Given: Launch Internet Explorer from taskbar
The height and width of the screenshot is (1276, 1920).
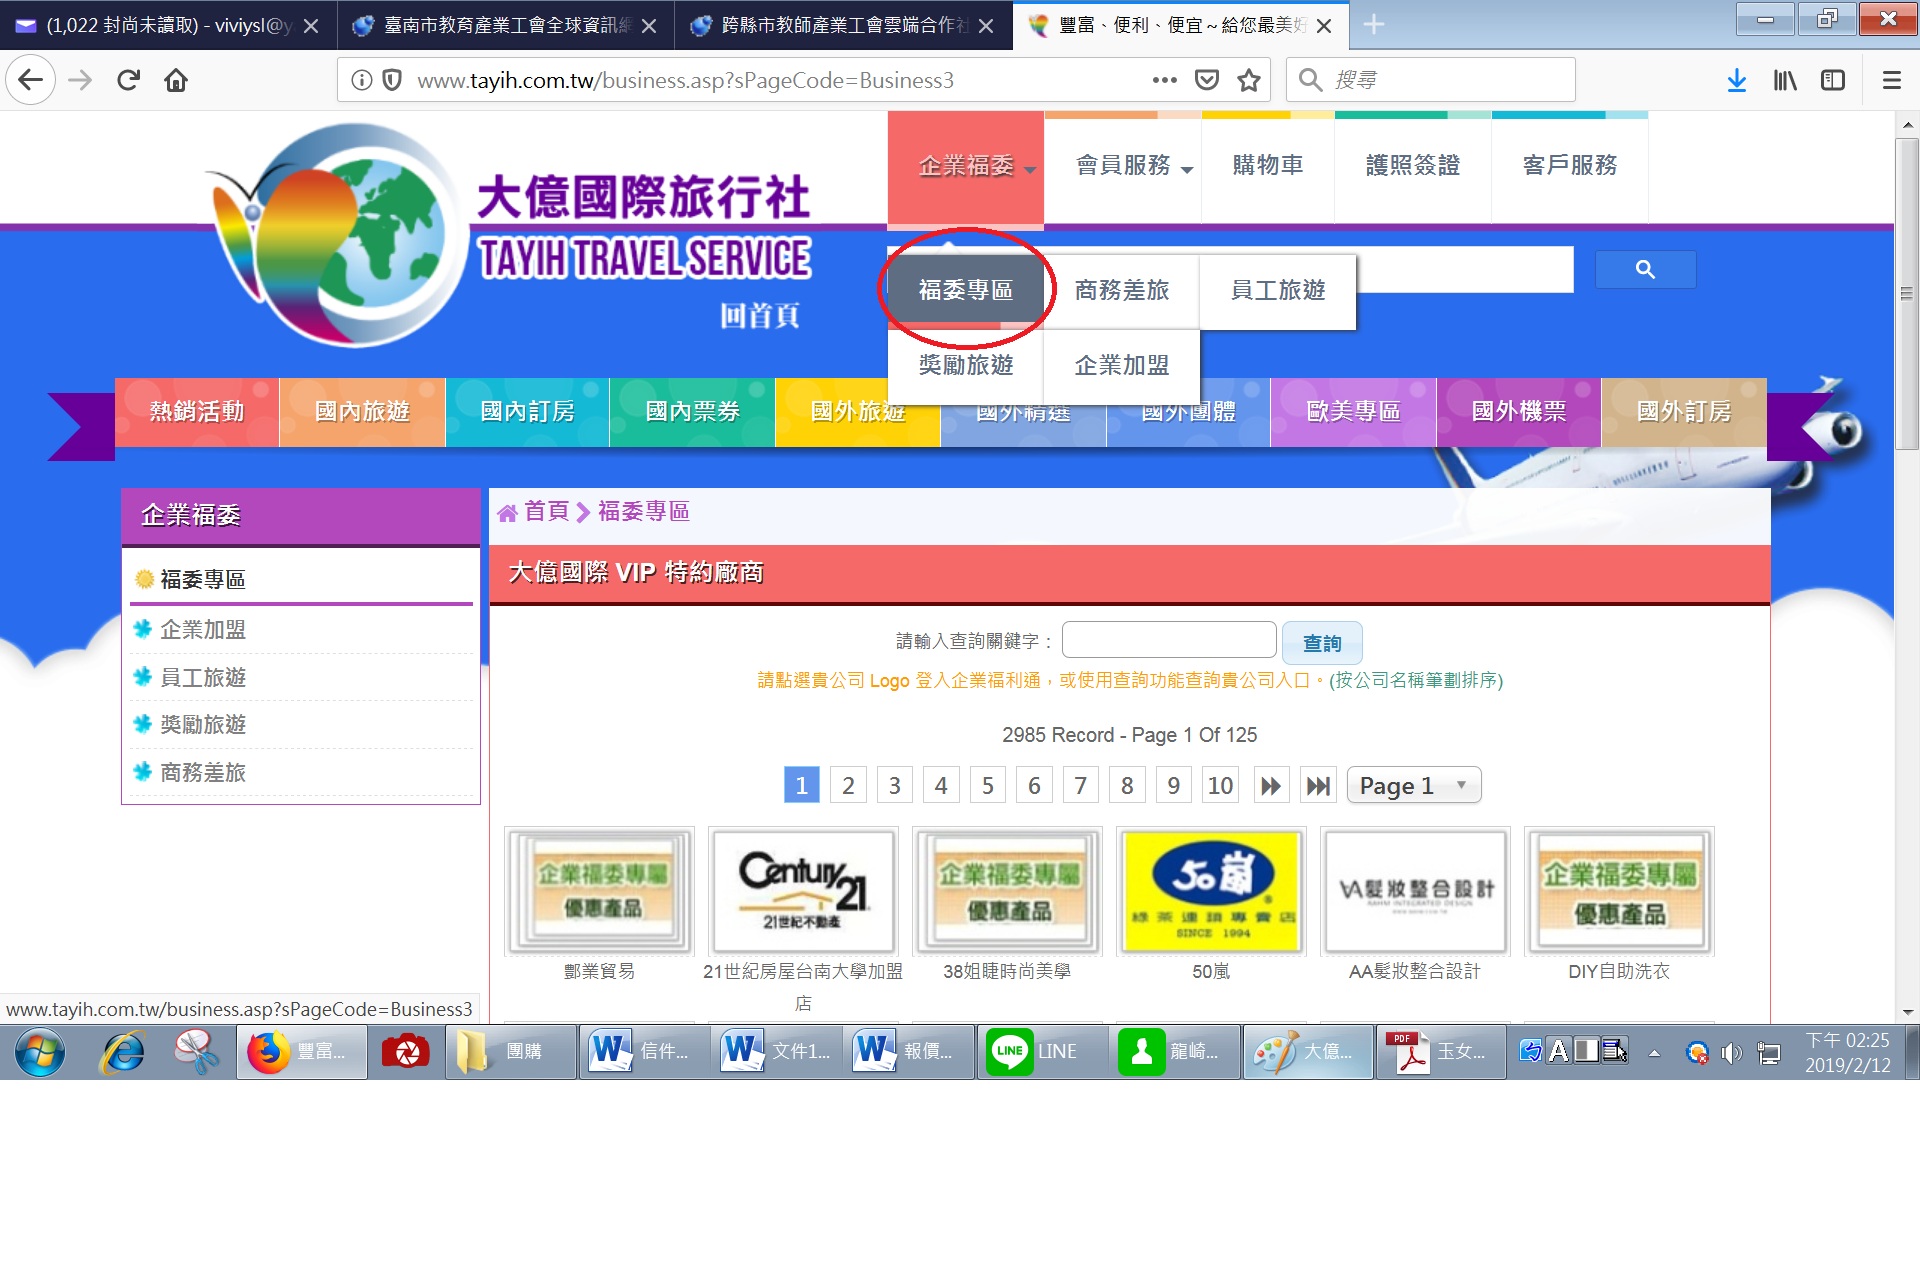Looking at the screenshot, I should click(122, 1052).
